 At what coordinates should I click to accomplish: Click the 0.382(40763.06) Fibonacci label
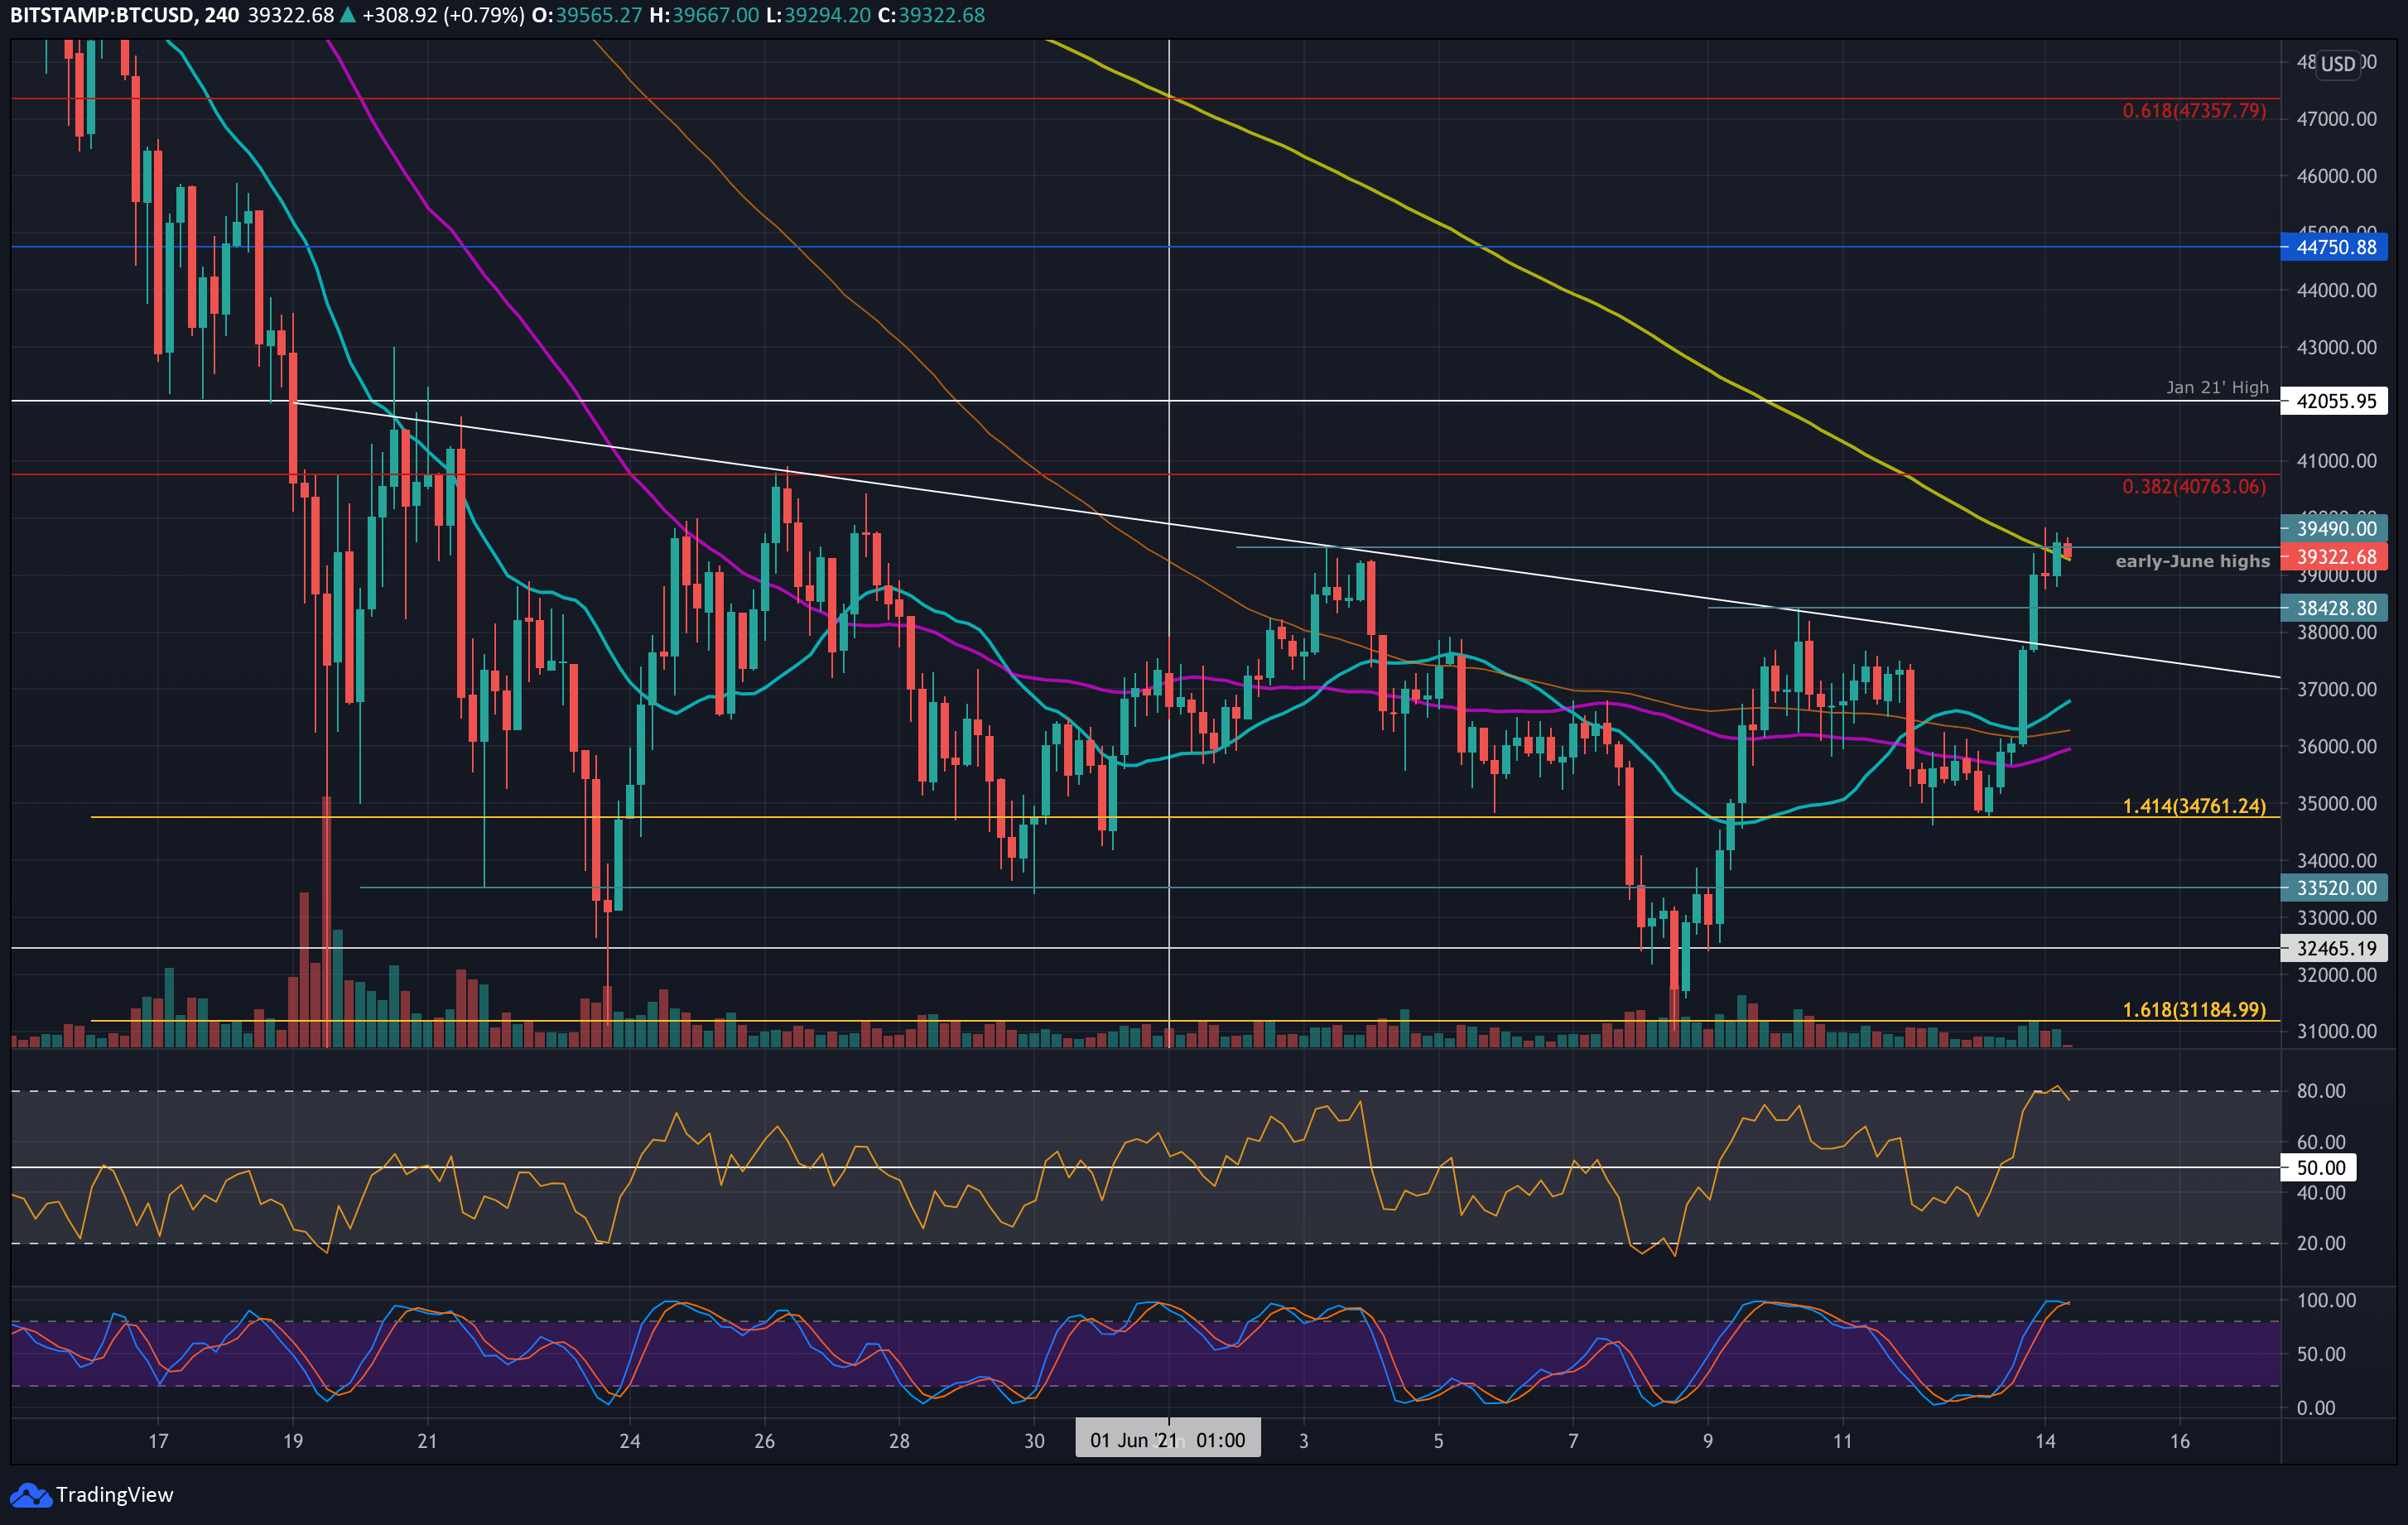[x=2194, y=487]
